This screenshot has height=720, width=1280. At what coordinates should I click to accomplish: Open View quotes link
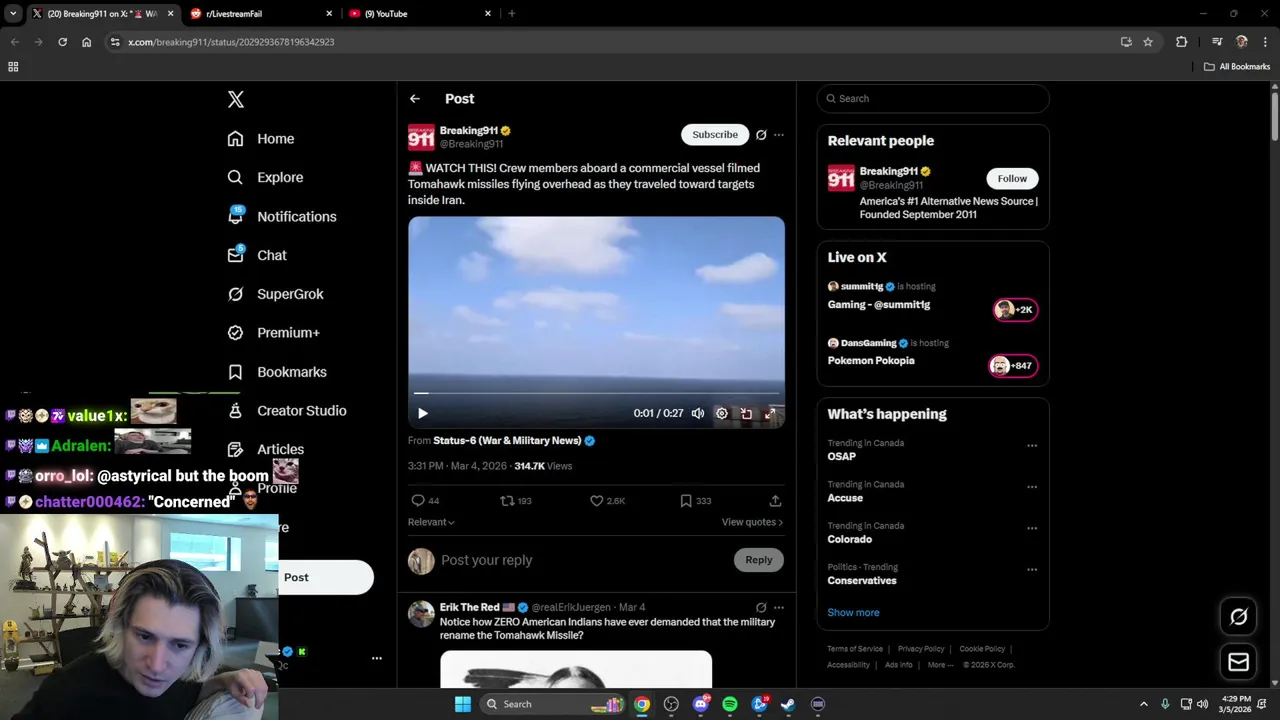click(x=752, y=522)
